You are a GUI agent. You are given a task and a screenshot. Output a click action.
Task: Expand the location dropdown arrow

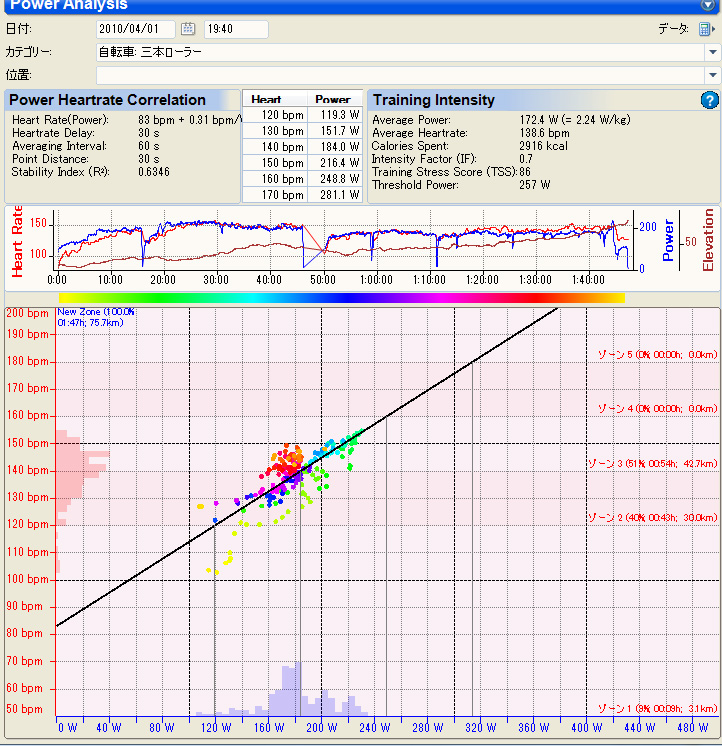click(x=712, y=75)
